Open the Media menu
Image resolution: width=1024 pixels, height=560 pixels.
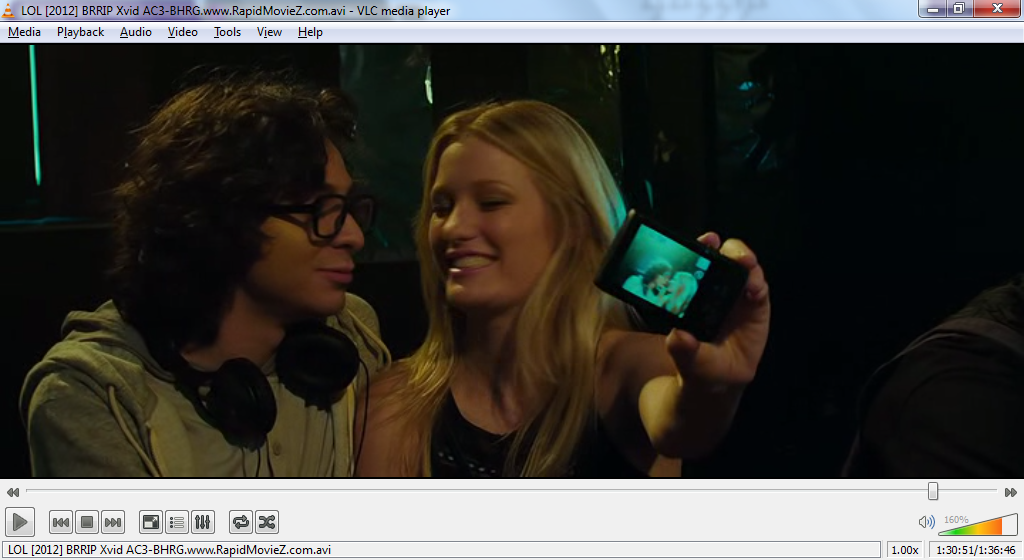pyautogui.click(x=24, y=32)
